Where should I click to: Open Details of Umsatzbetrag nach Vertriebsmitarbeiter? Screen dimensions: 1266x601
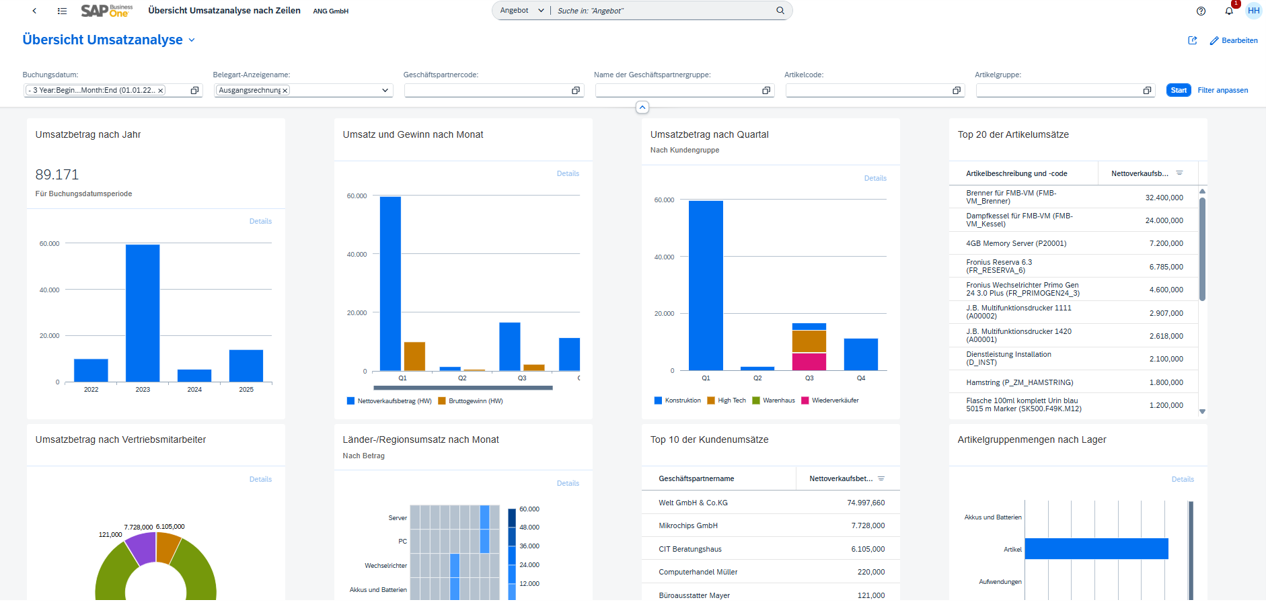(260, 479)
